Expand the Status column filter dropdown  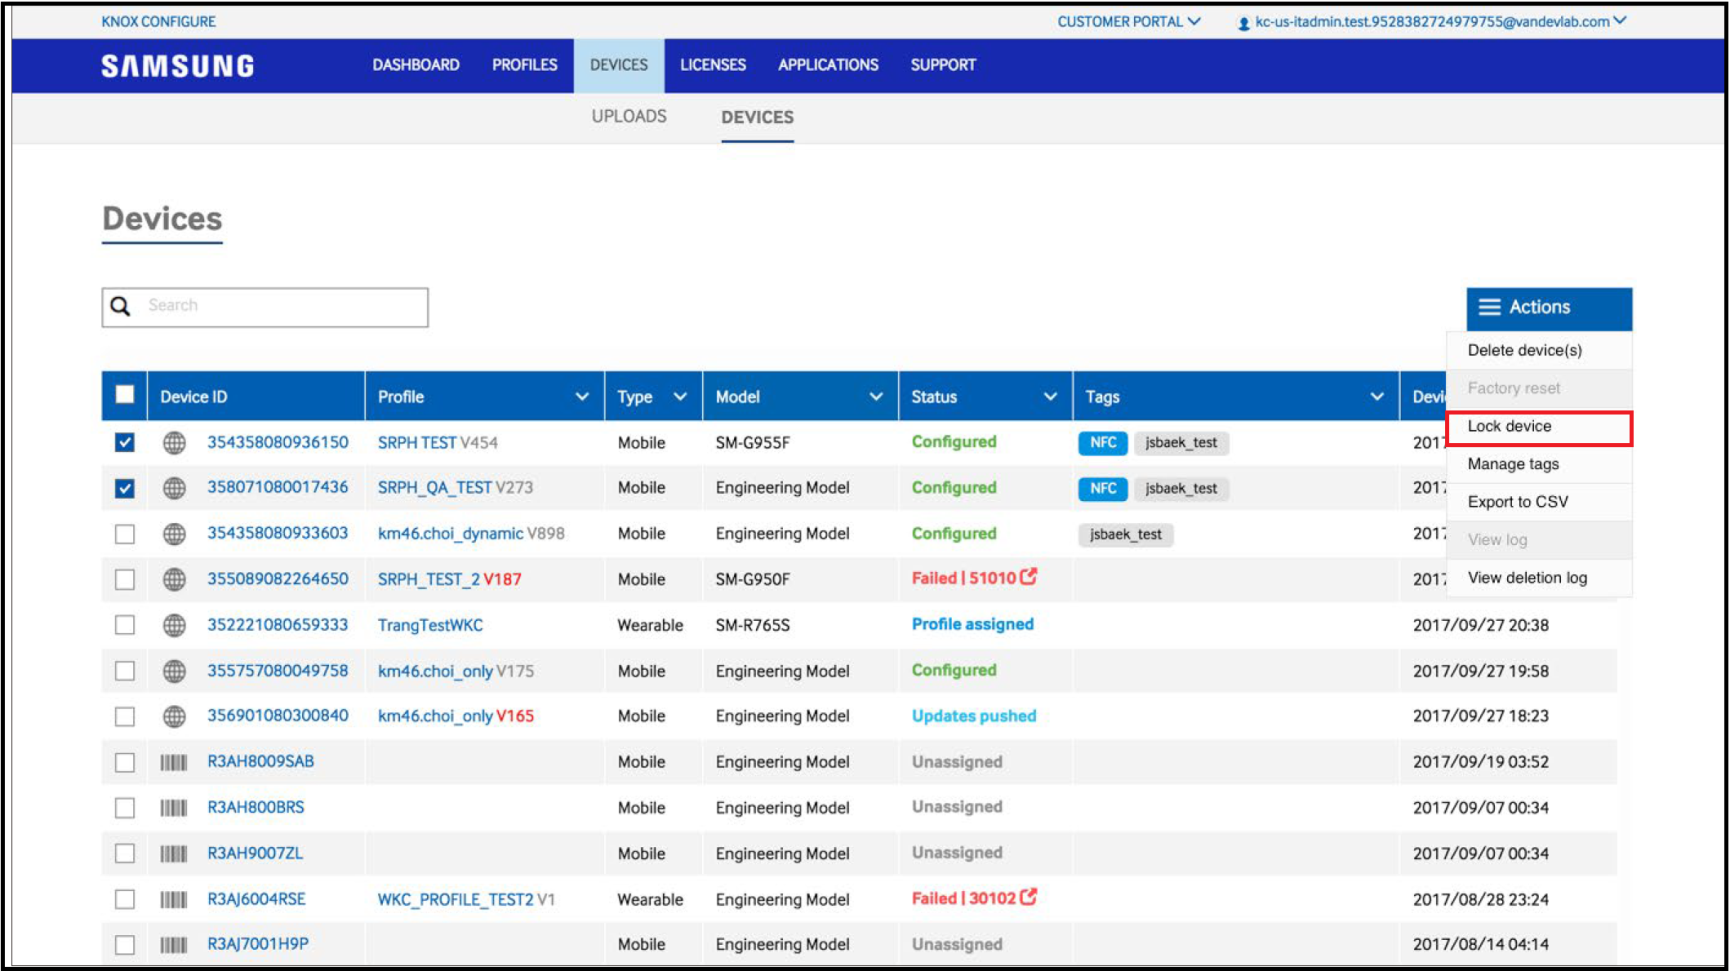click(x=1050, y=397)
